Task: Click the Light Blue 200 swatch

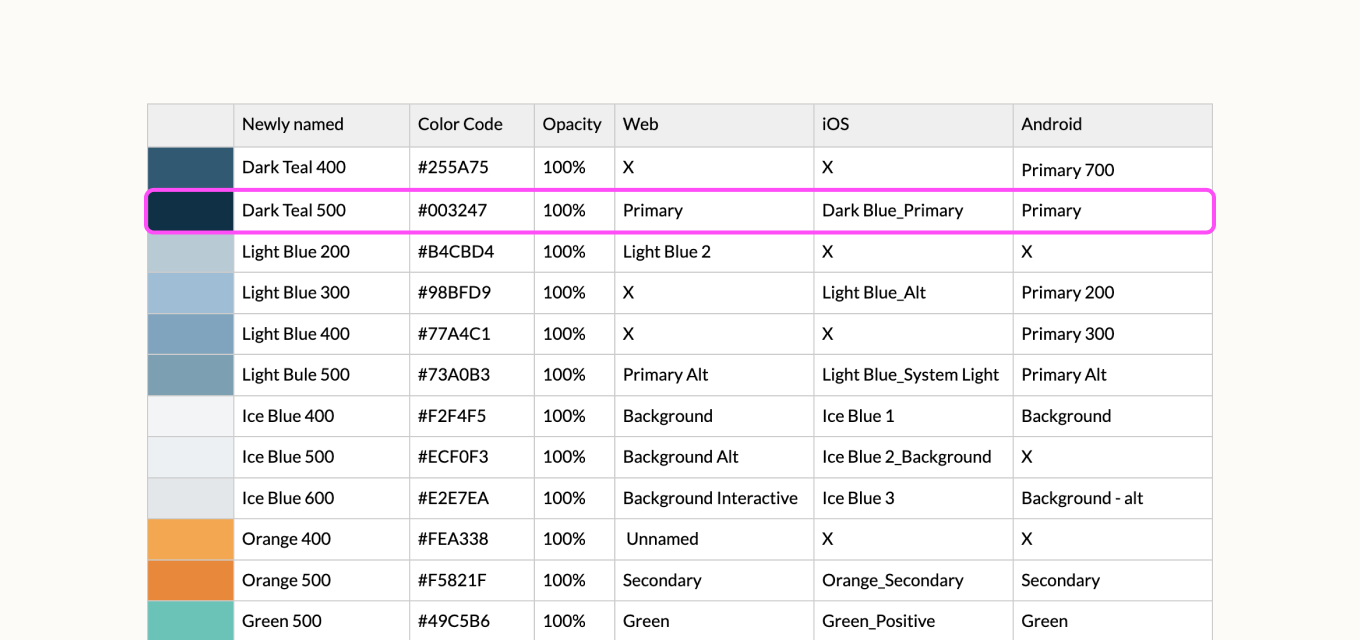Action: click(190, 252)
